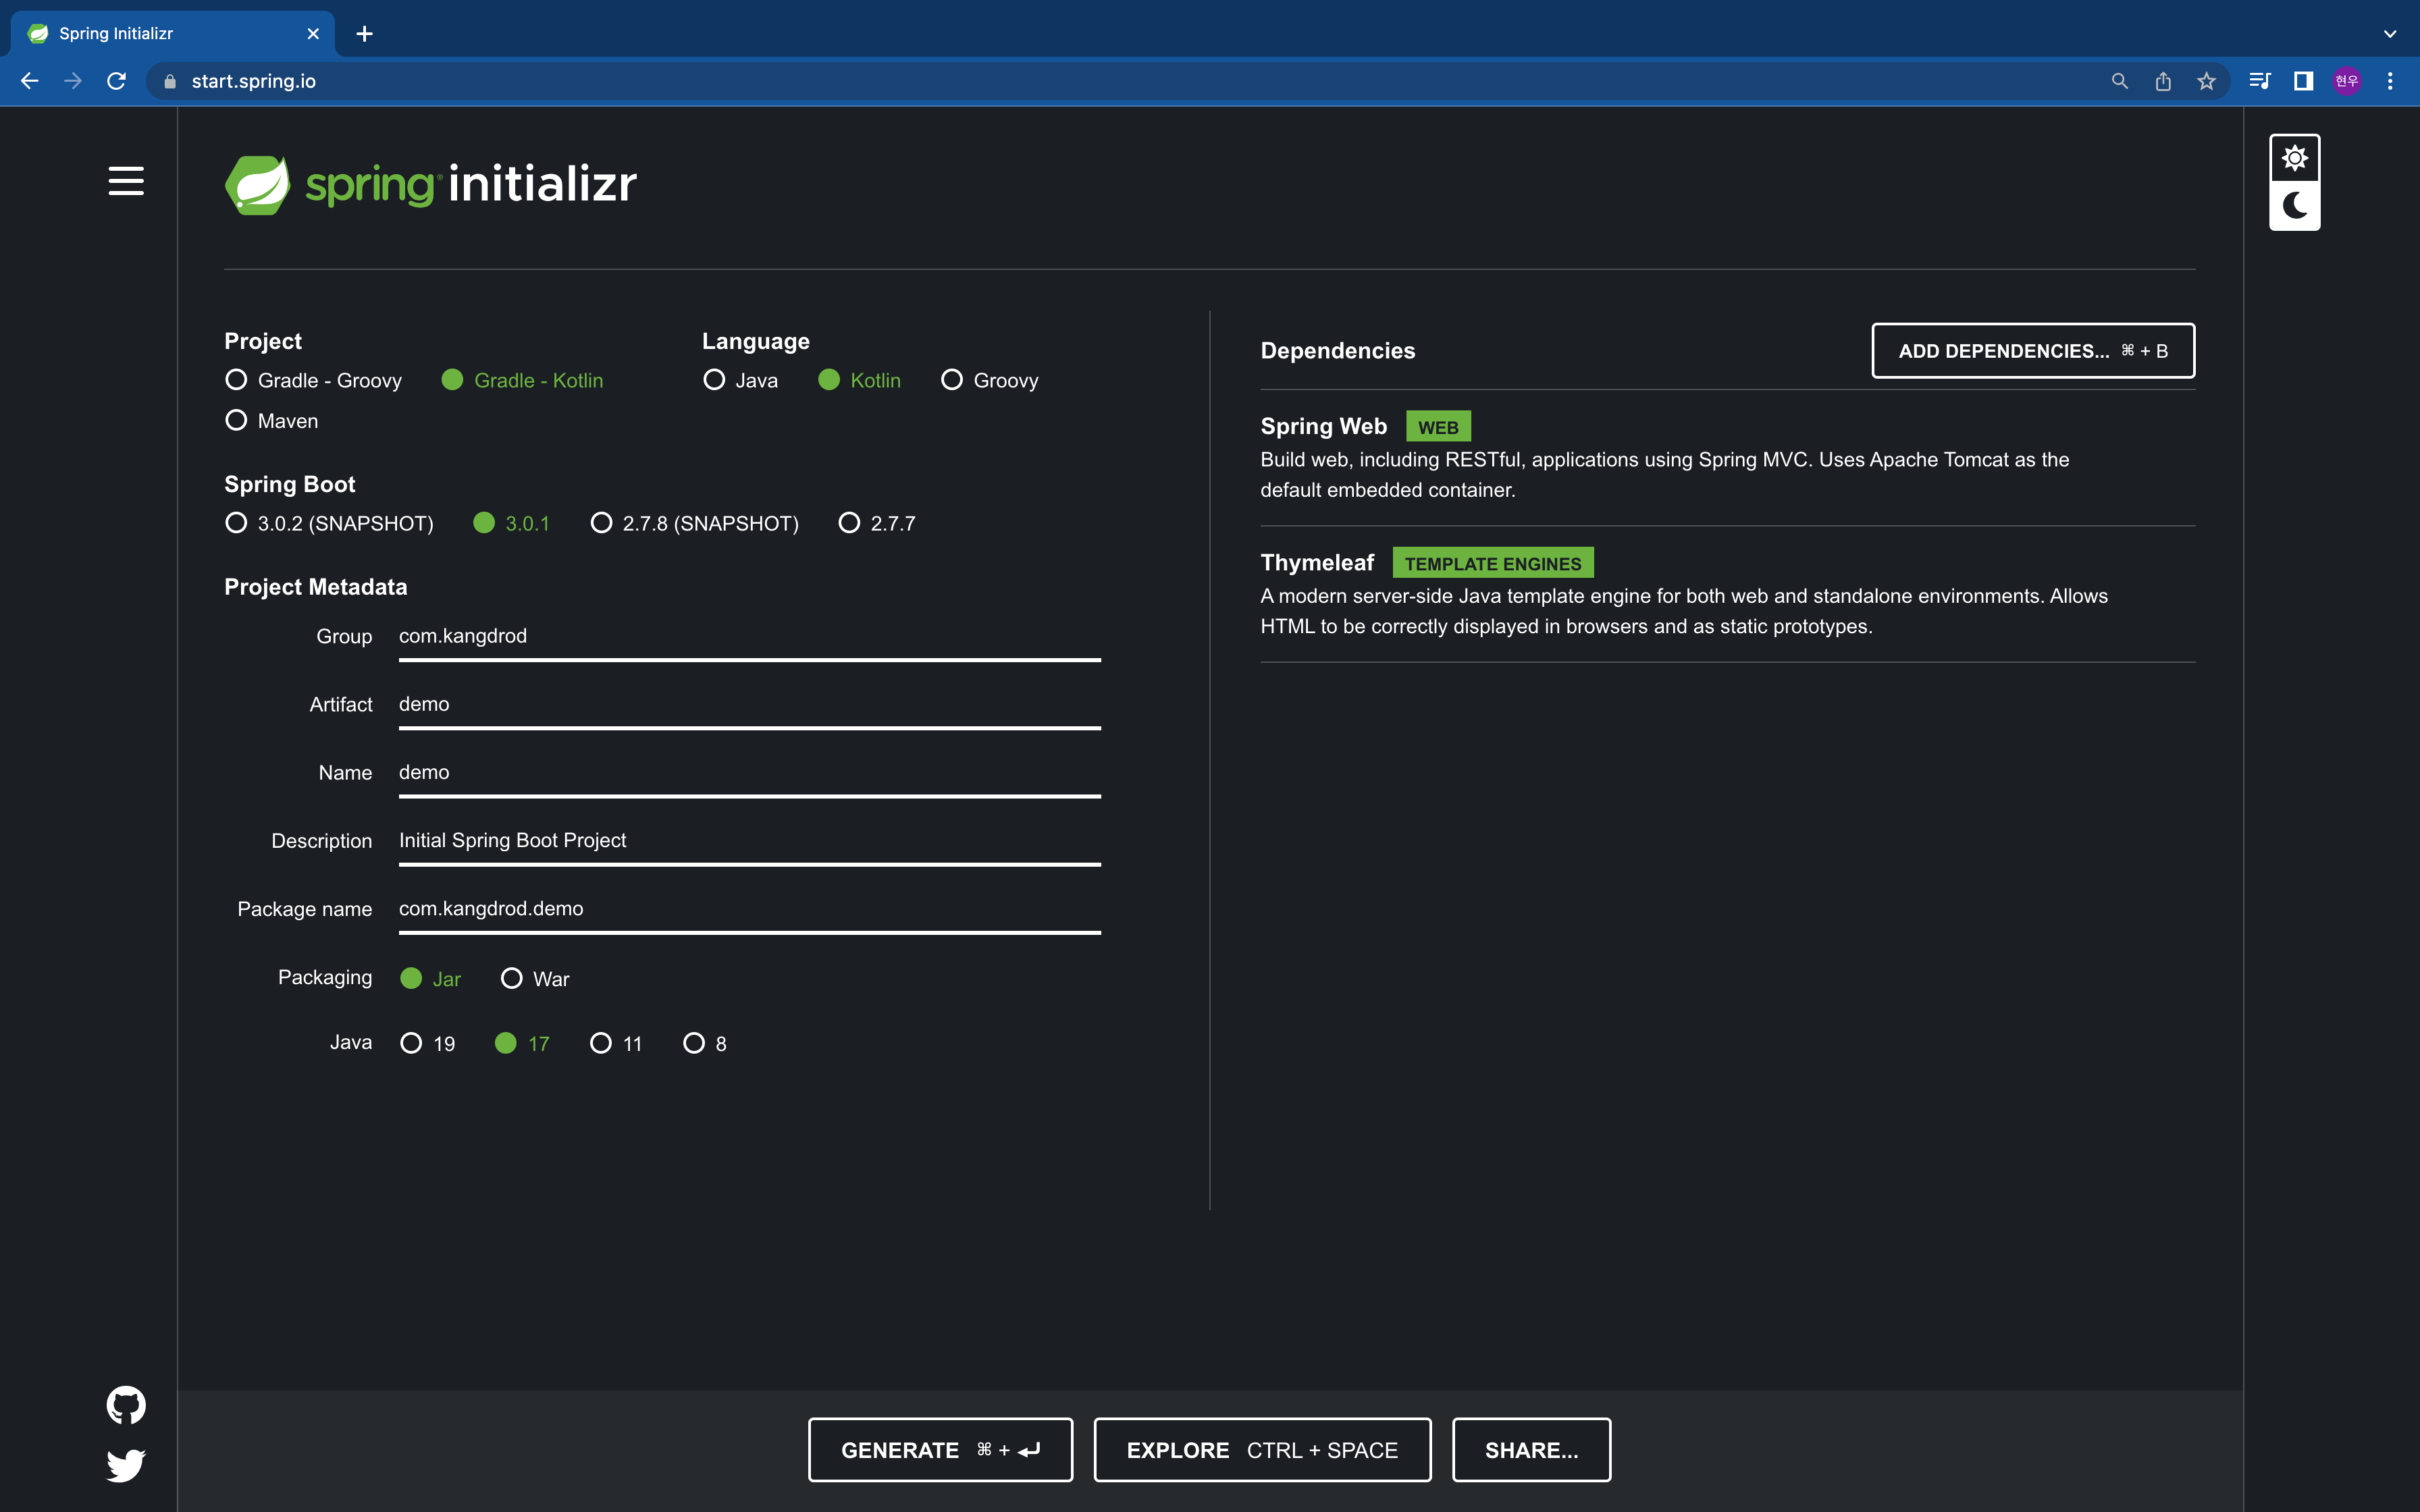
Task: Select Spring Boot 2.7.7 version
Action: (x=849, y=523)
